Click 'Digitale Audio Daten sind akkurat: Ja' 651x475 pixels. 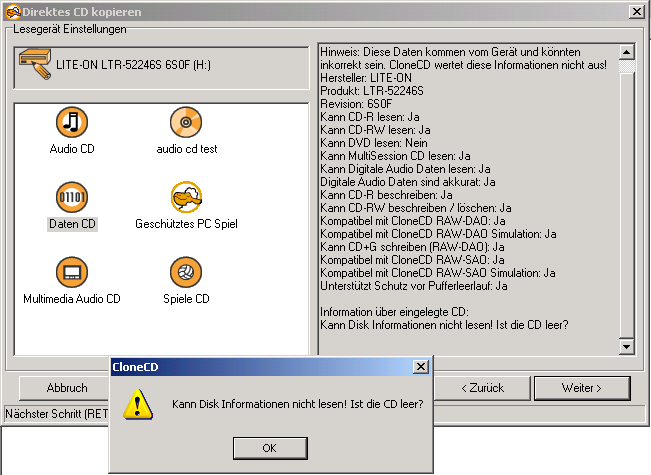click(408, 182)
